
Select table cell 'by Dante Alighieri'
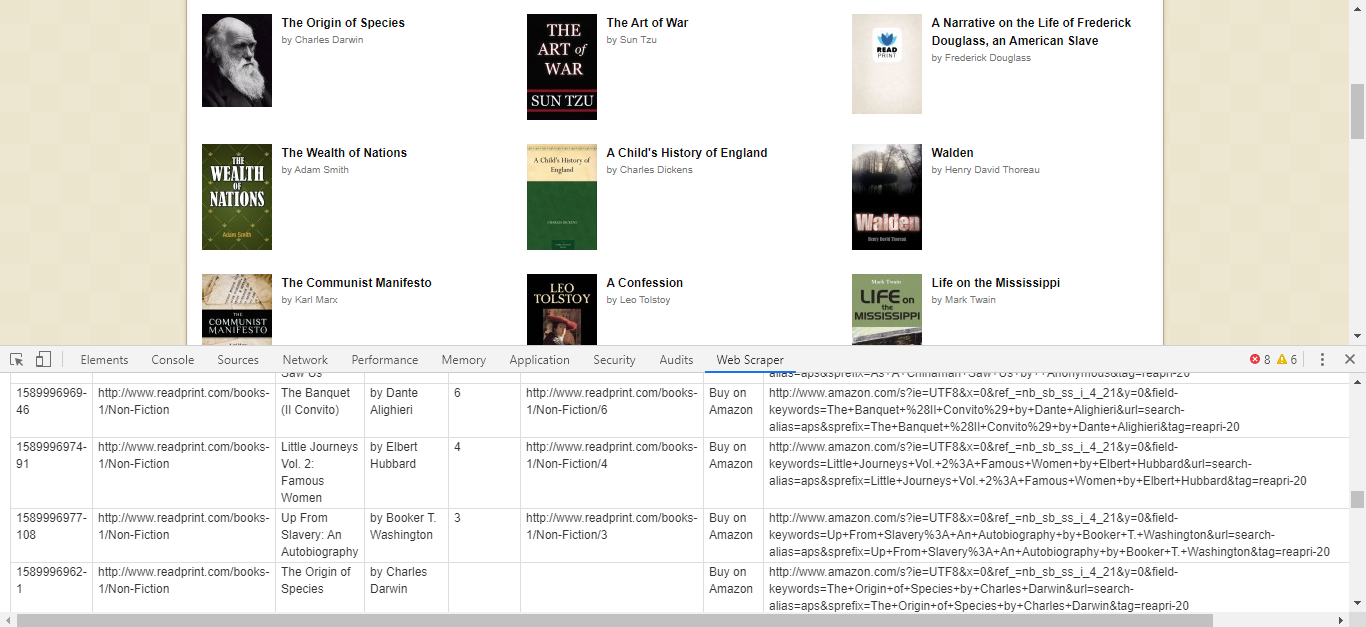406,410
